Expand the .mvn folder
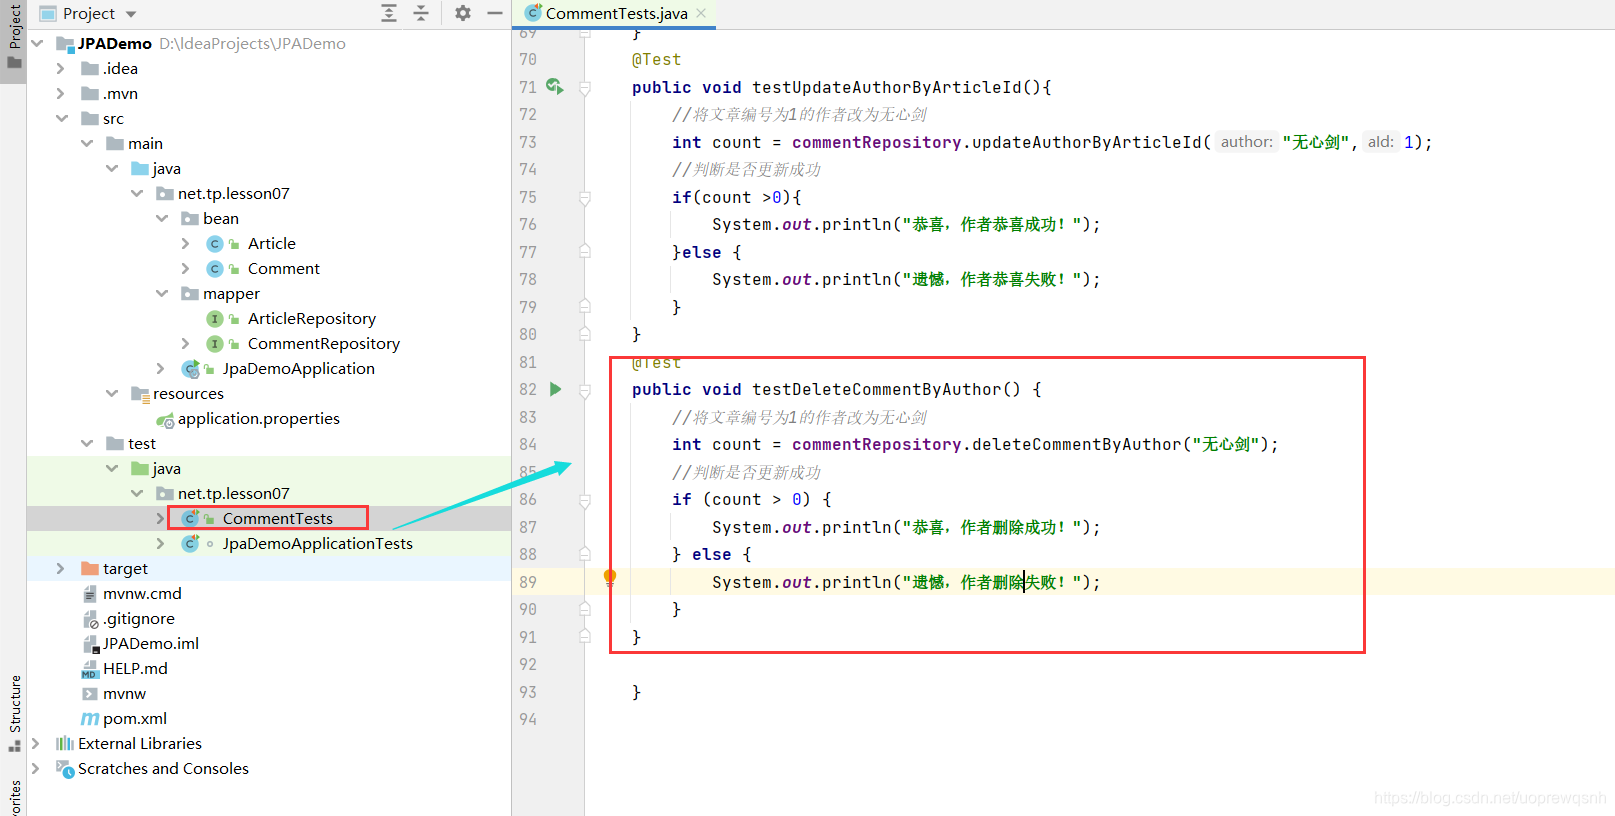The height and width of the screenshot is (816, 1615). (61, 93)
